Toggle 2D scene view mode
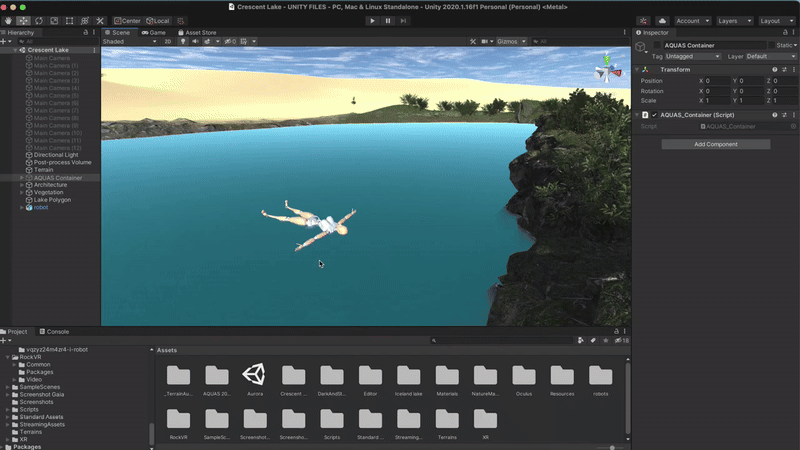Image resolution: width=800 pixels, height=450 pixels. coord(167,41)
